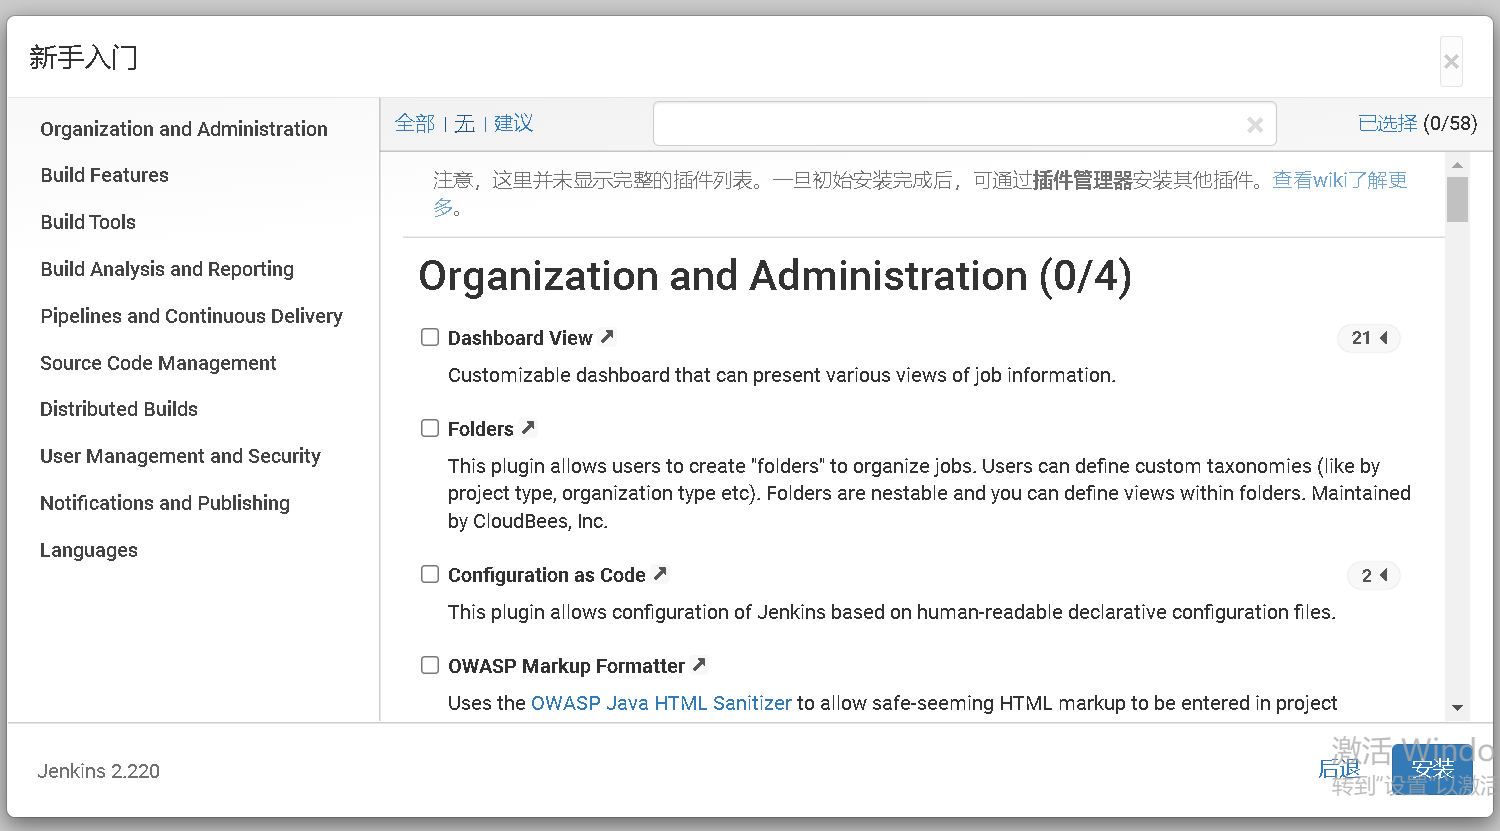The width and height of the screenshot is (1500, 831).
Task: Open OWASP Java HTML Sanitizer link
Action: (661, 703)
